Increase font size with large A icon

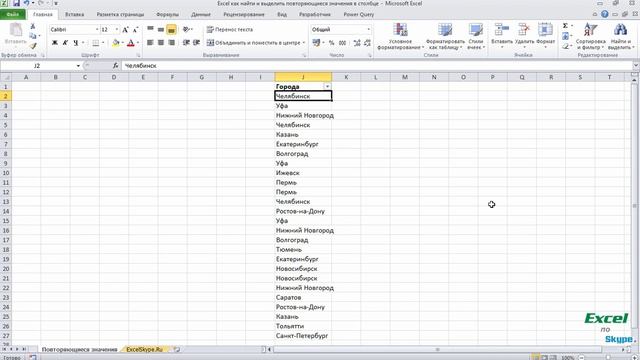tap(125, 29)
